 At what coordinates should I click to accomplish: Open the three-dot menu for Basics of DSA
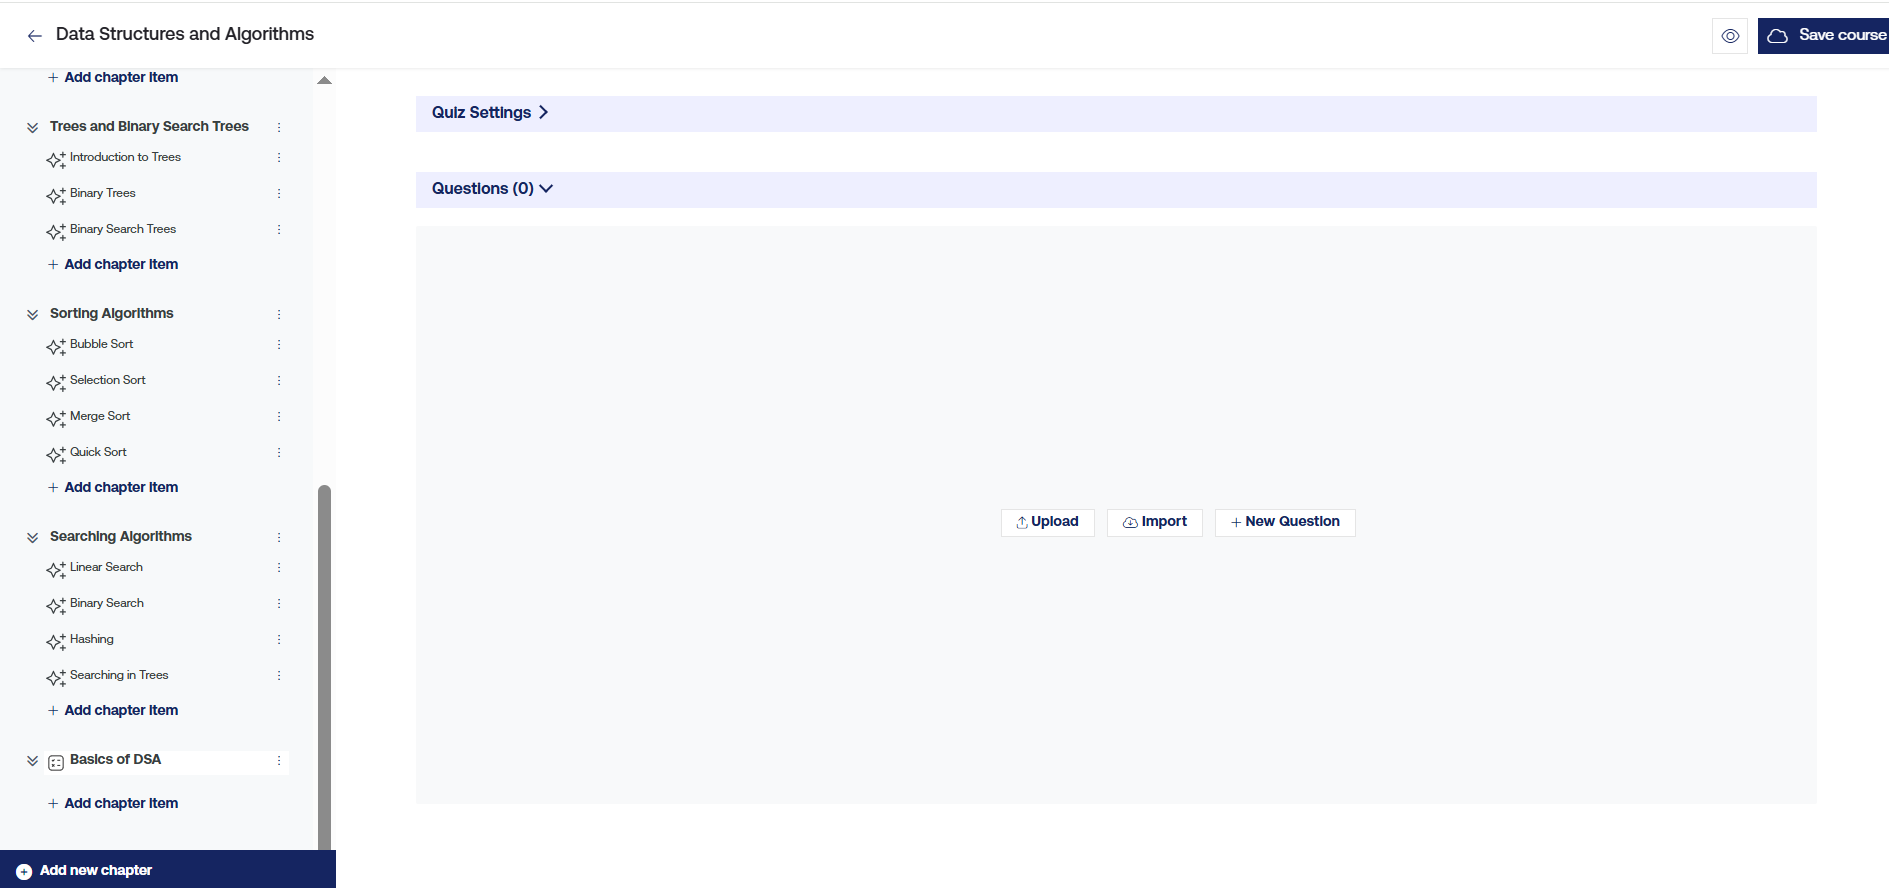tap(279, 761)
